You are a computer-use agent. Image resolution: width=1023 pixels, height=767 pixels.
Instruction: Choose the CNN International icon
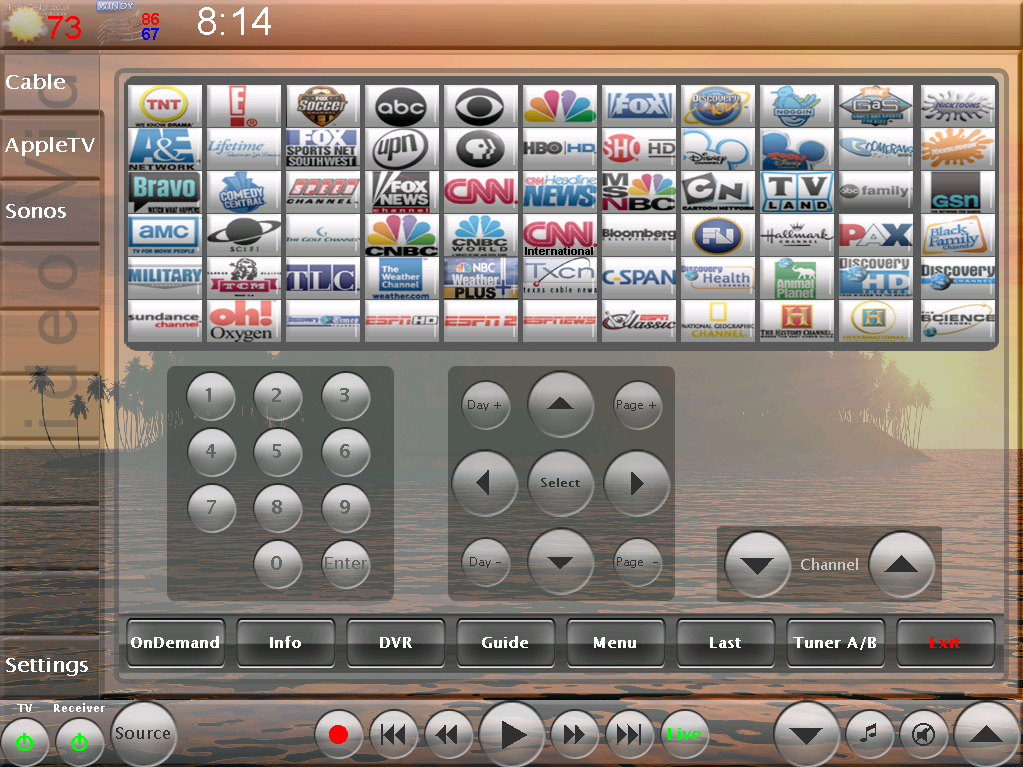[x=559, y=235]
